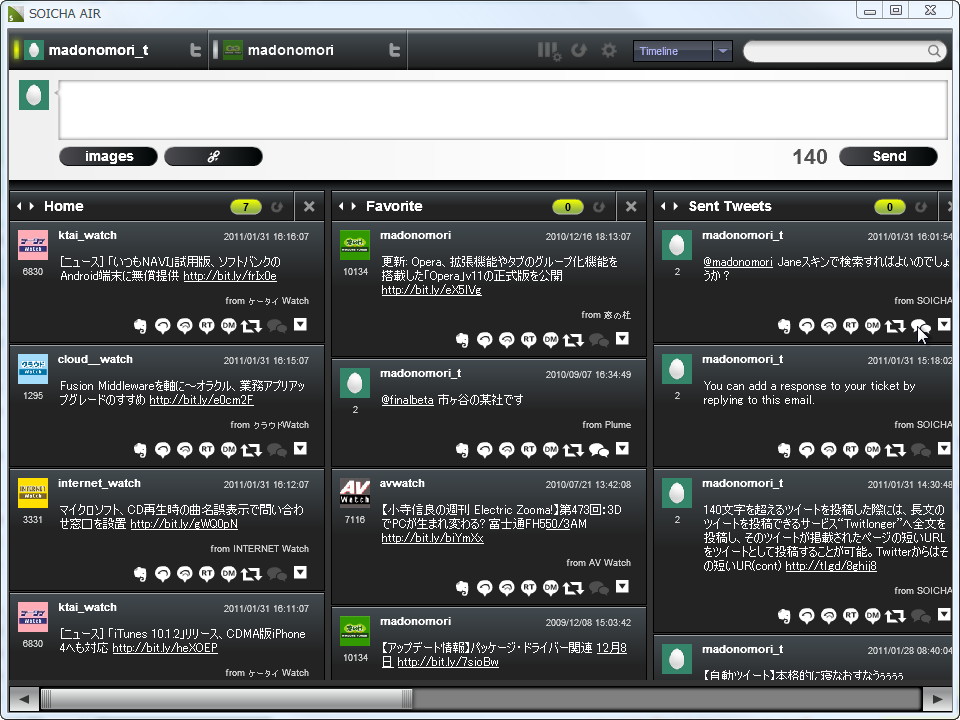Show conversation for the Janeスキン sent tweet
This screenshot has height=720, width=960.
coord(921,326)
